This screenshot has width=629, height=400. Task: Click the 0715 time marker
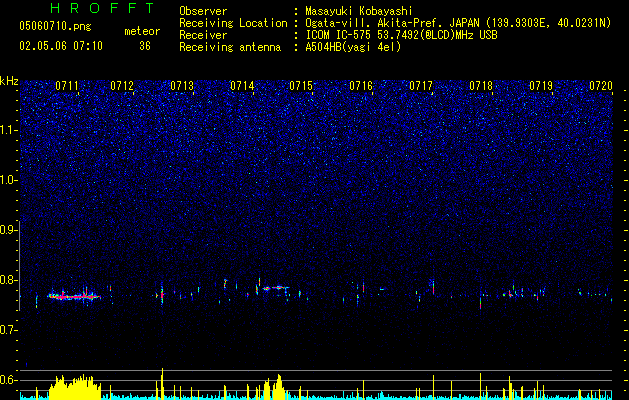coord(301,86)
